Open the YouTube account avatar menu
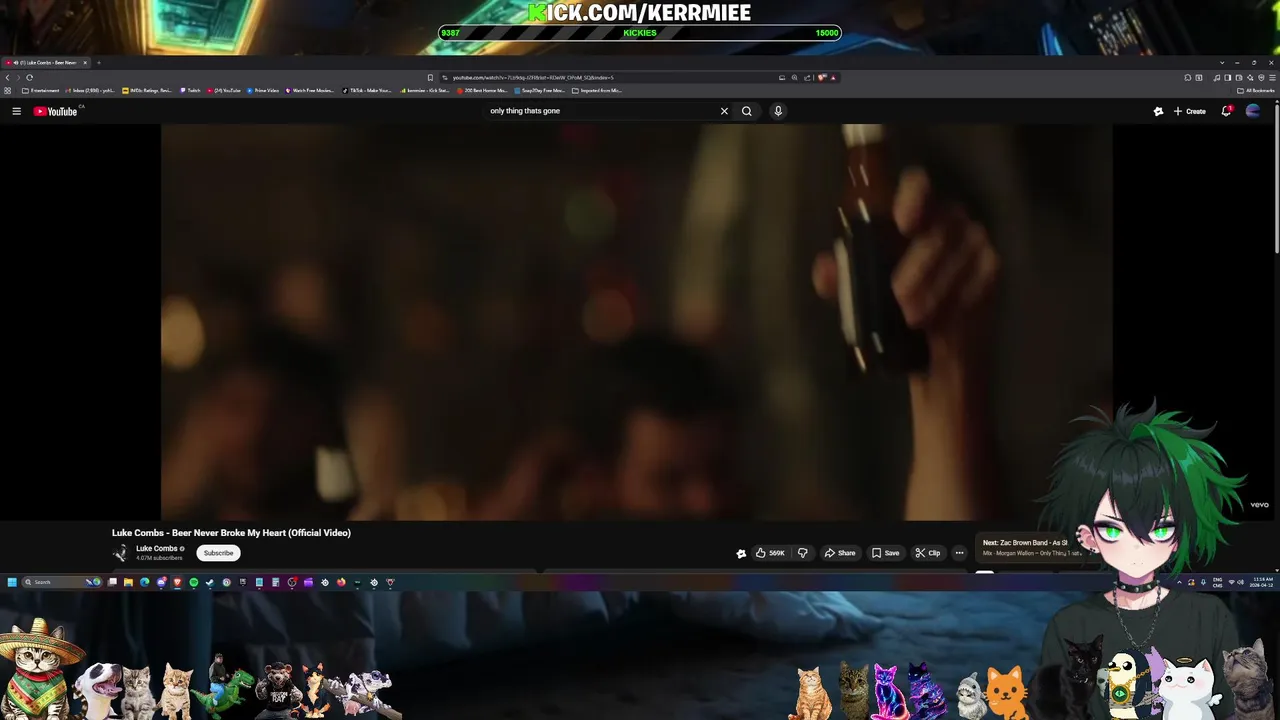 click(1253, 111)
